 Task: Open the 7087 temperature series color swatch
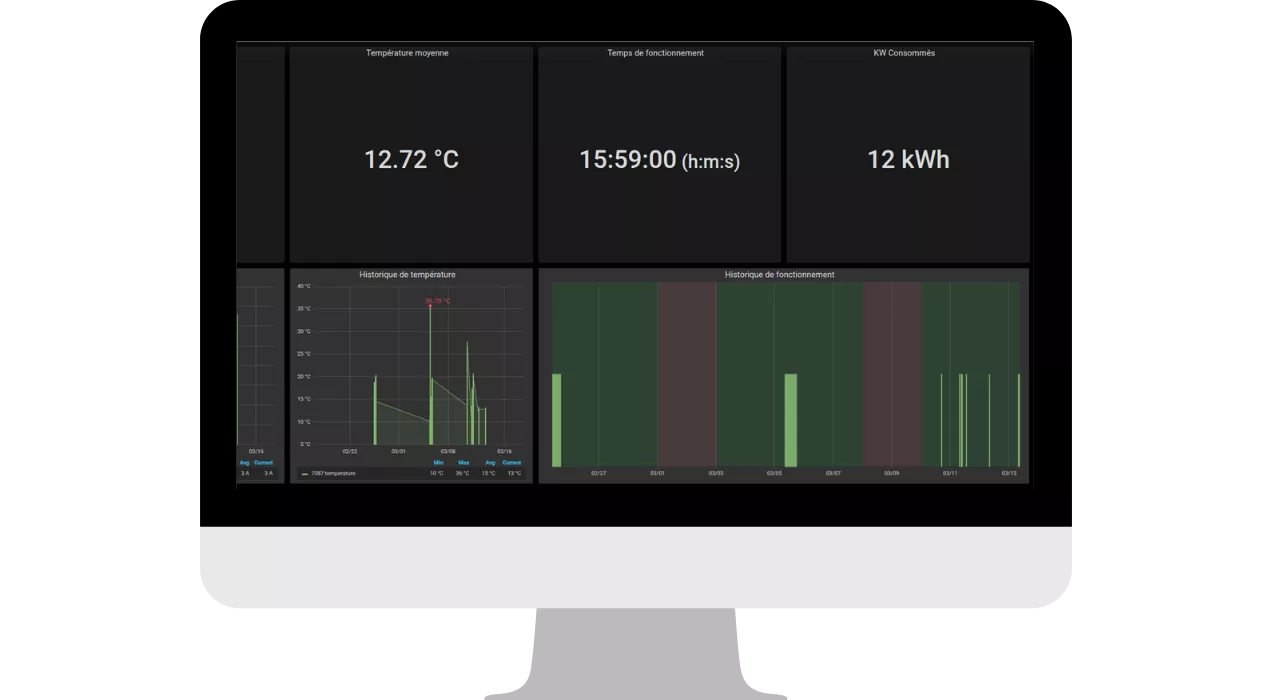pos(304,473)
